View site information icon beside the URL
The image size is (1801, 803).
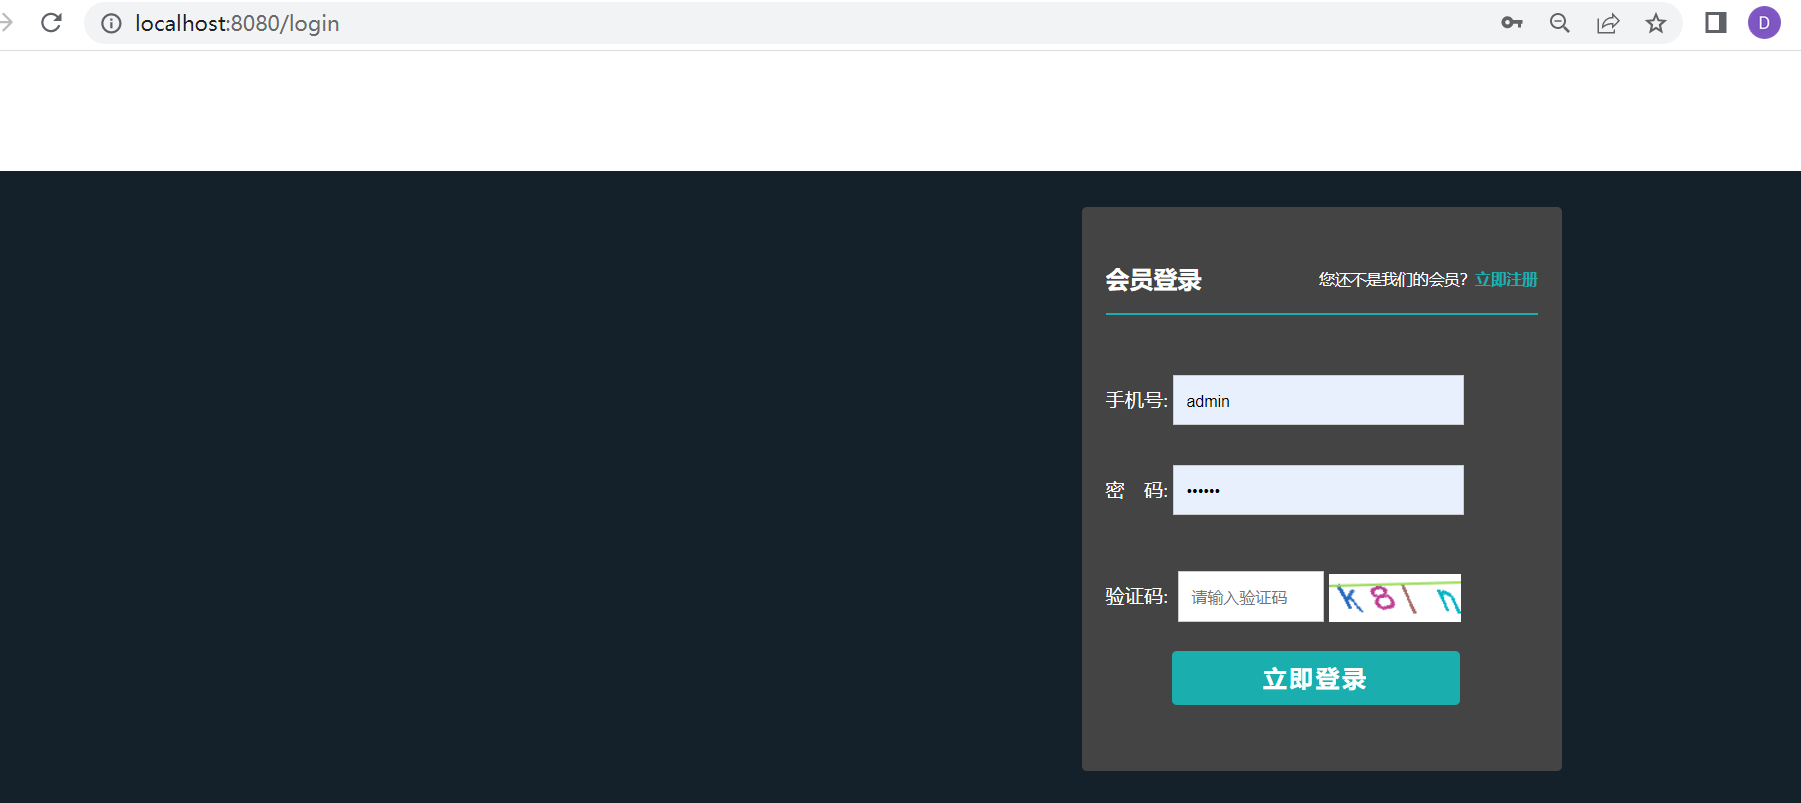click(x=111, y=23)
